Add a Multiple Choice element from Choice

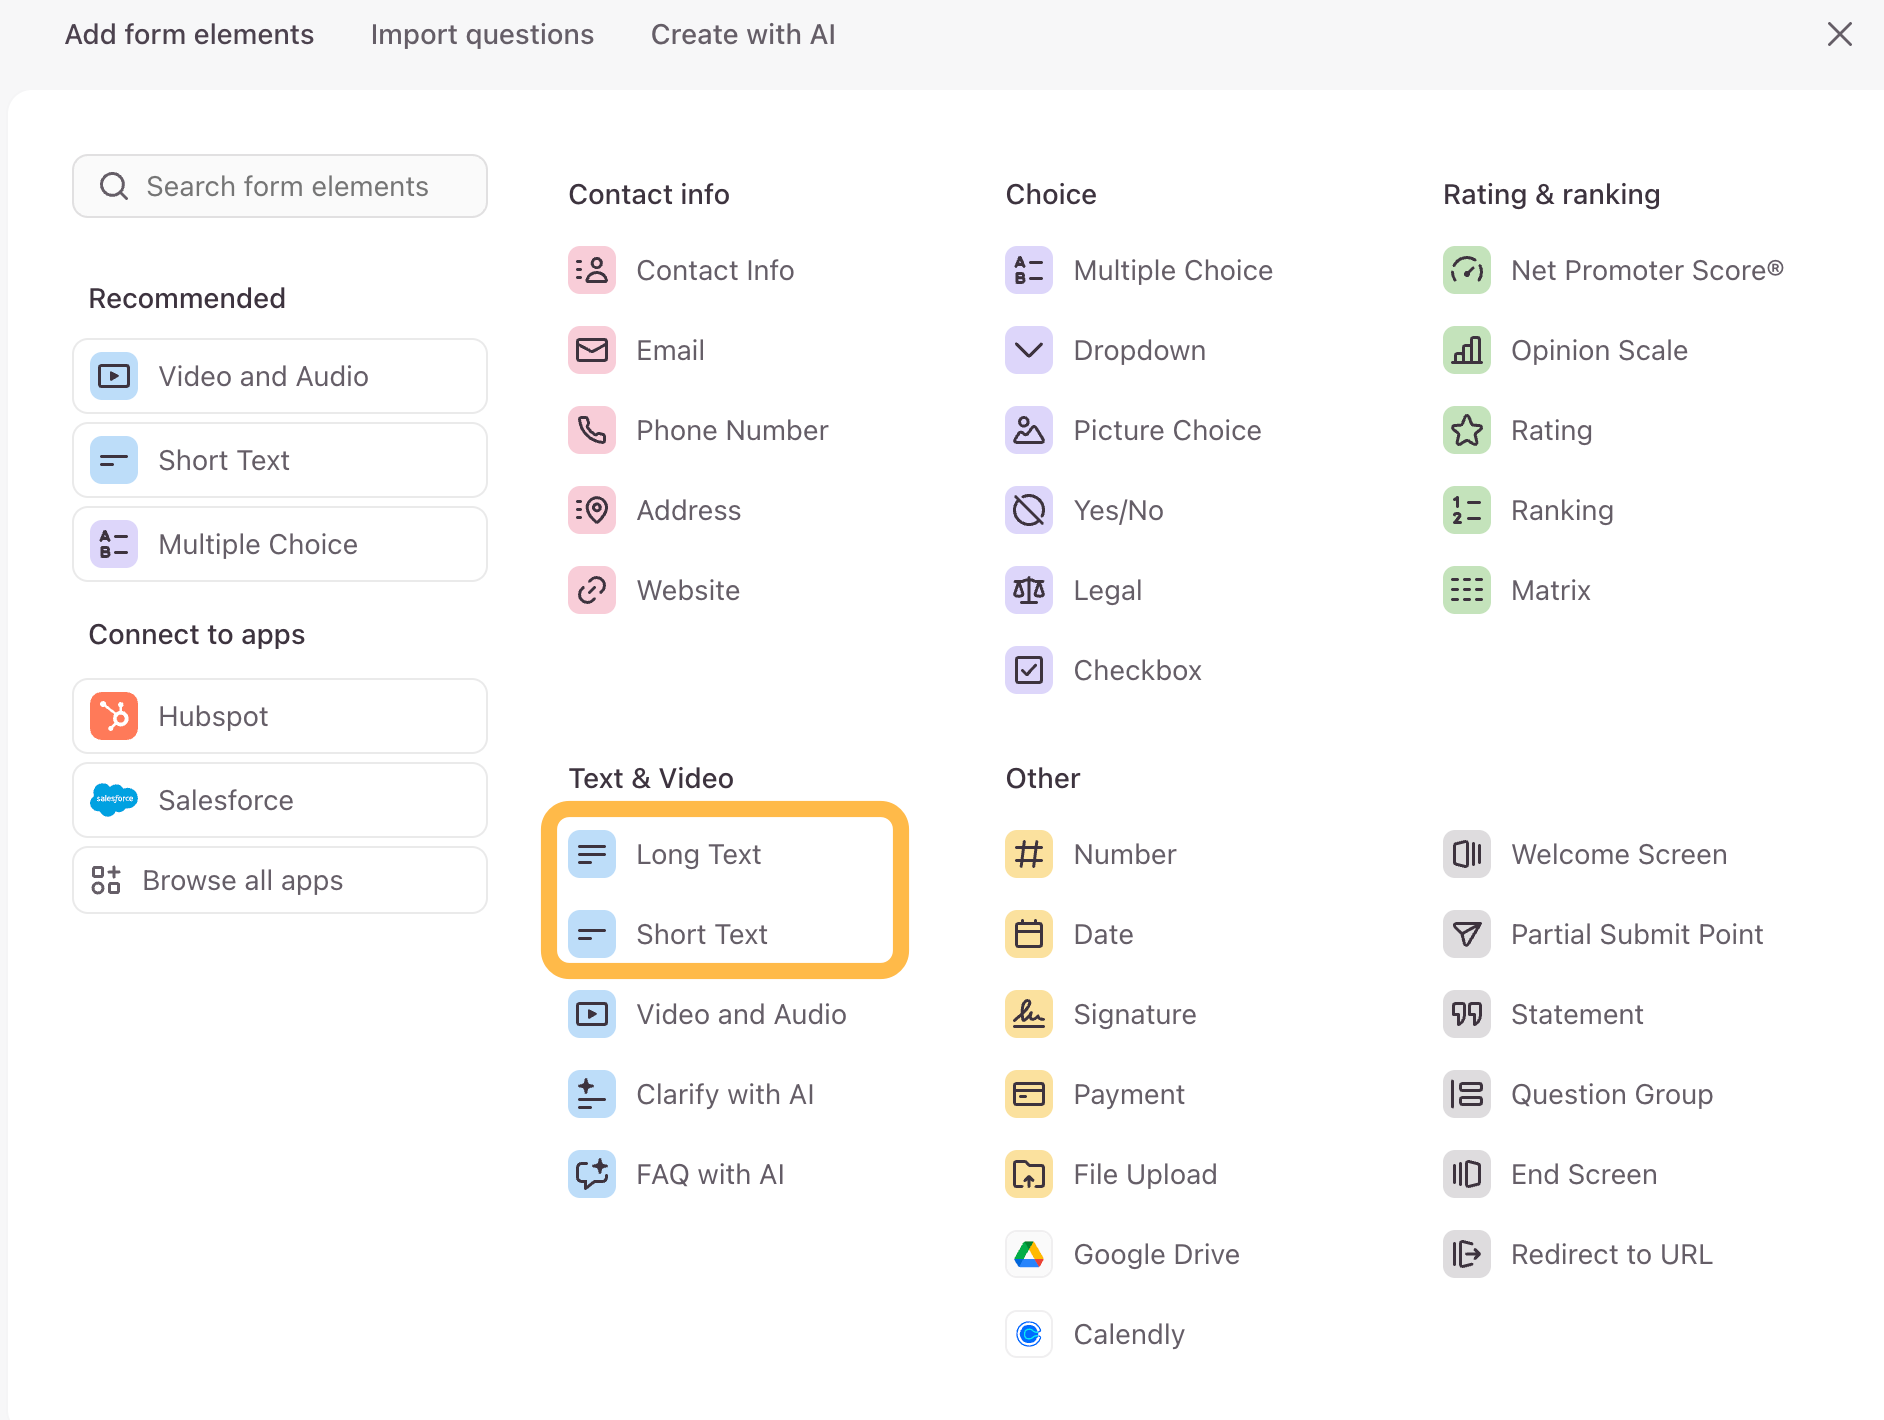(x=1172, y=270)
